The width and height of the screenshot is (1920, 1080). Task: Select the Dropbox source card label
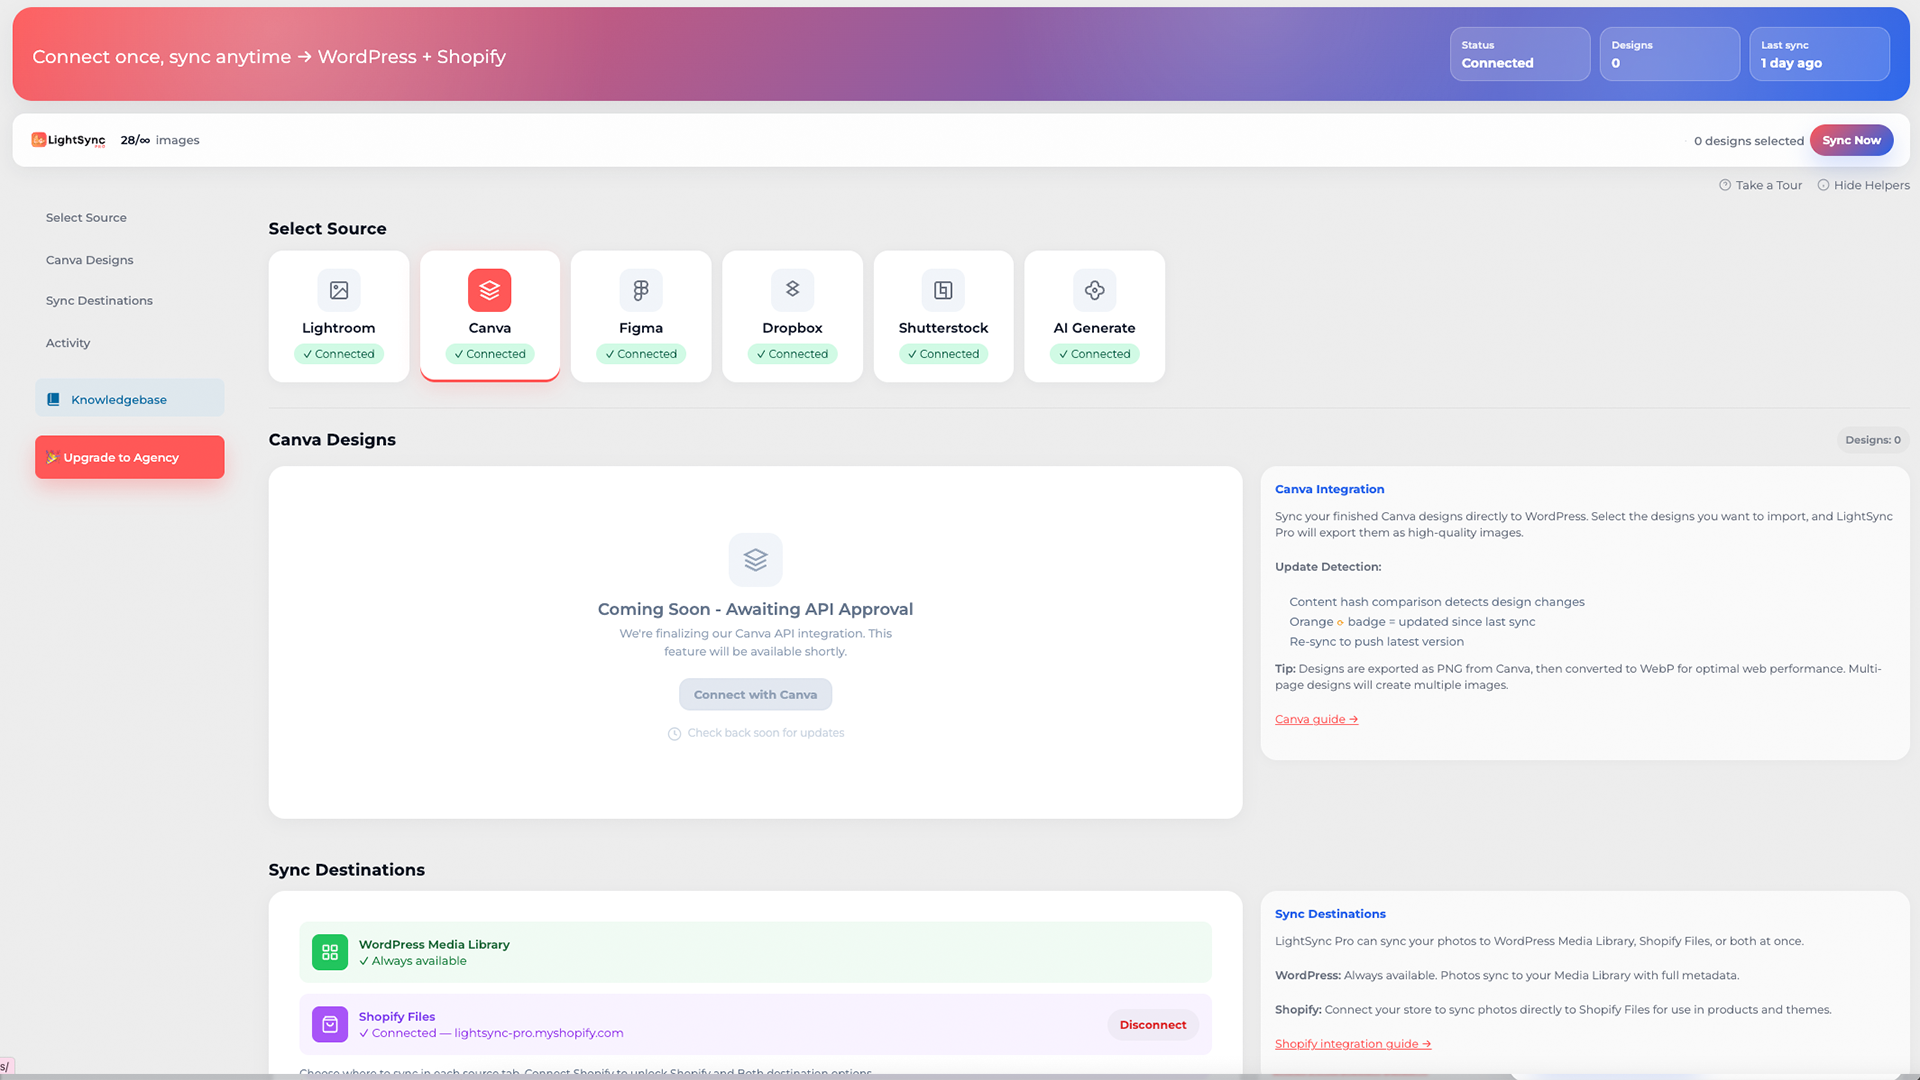point(792,328)
